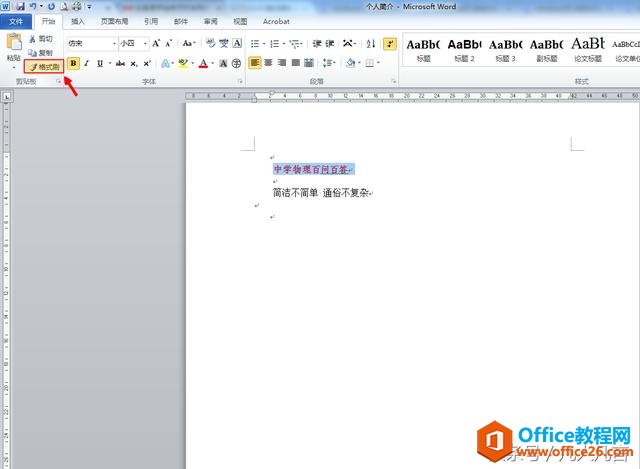Apply character shading icon
Viewport: 640px width, 469px height.
pyautogui.click(x=223, y=63)
